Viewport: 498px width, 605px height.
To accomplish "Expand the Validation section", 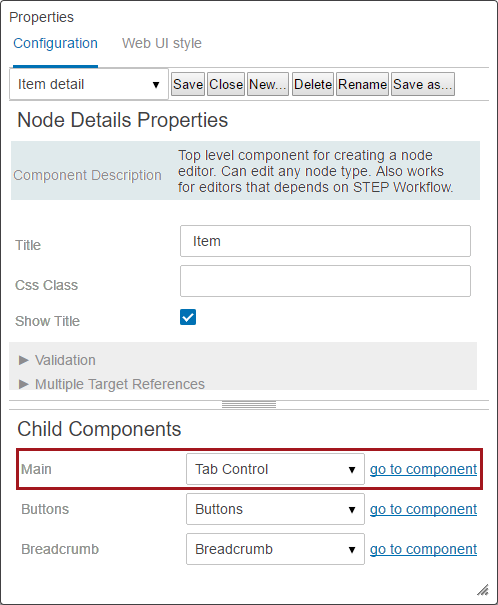I will pos(57,360).
